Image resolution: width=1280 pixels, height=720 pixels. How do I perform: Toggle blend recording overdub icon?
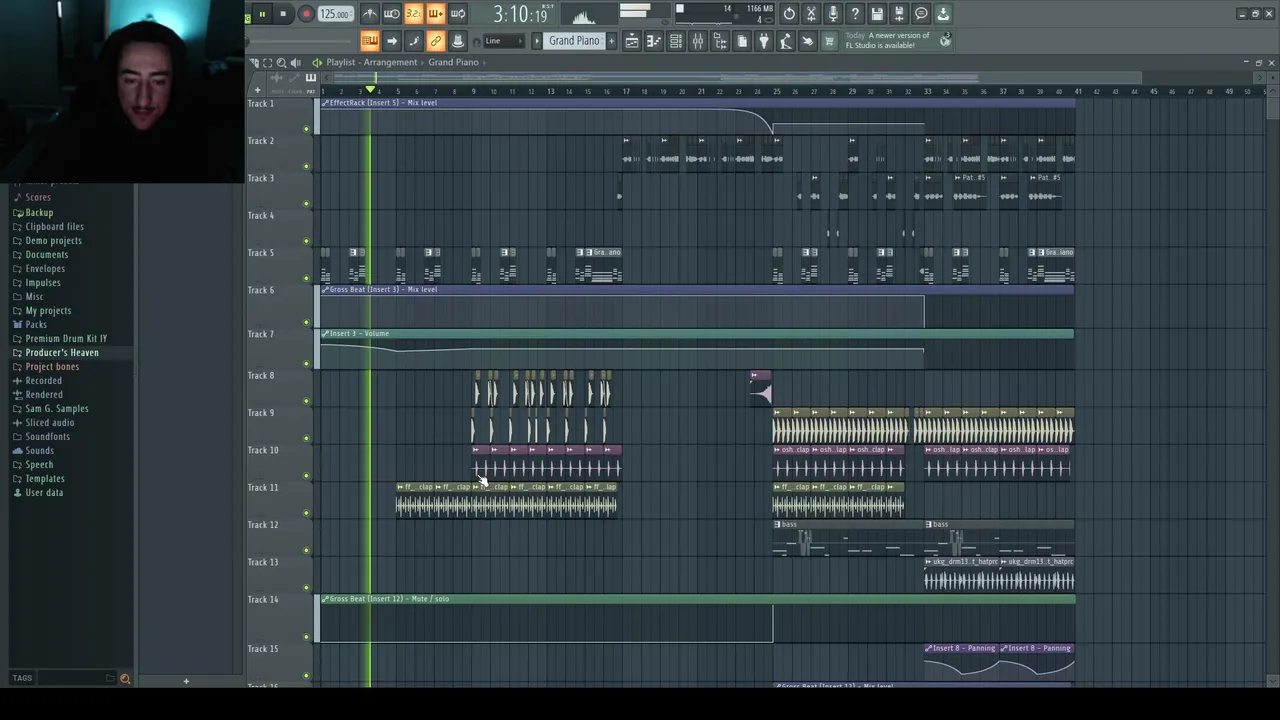tap(435, 14)
